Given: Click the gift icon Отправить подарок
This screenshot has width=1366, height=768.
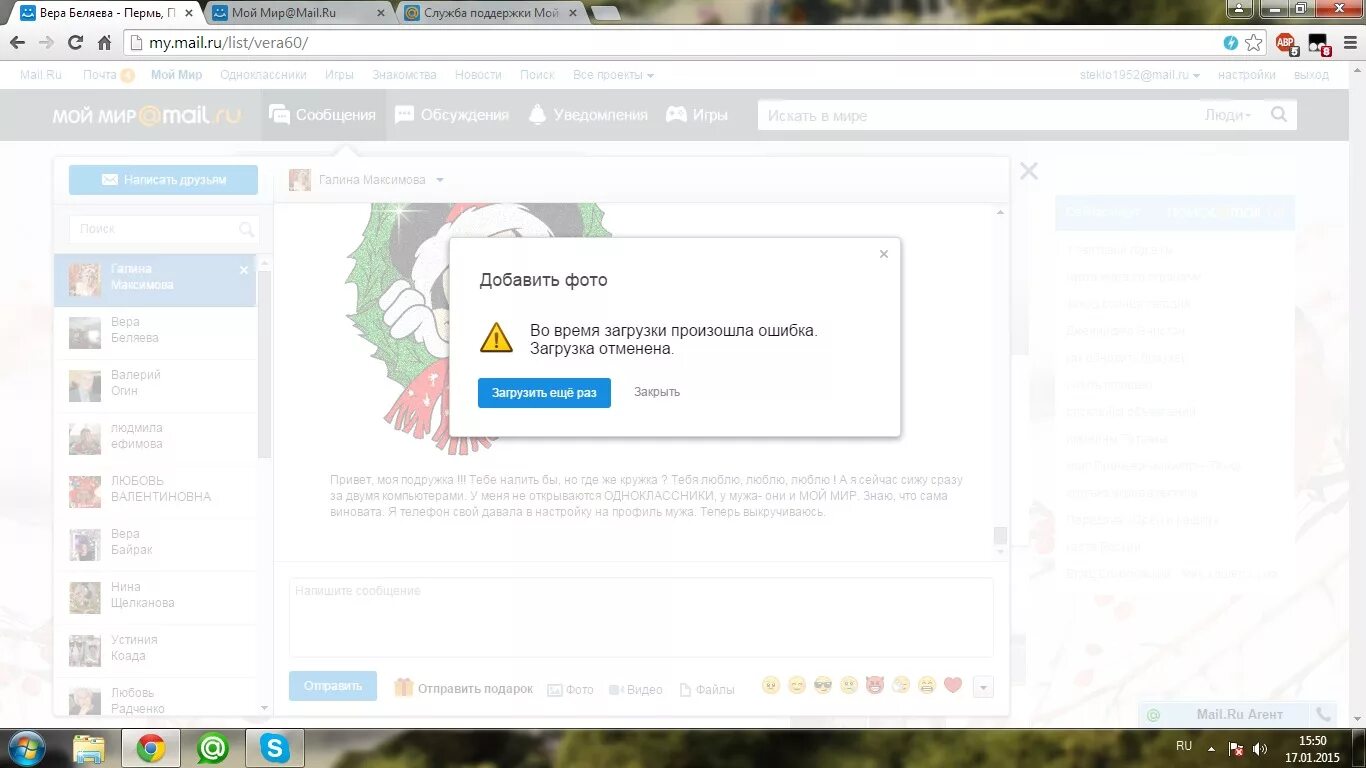Looking at the screenshot, I should (x=404, y=687).
